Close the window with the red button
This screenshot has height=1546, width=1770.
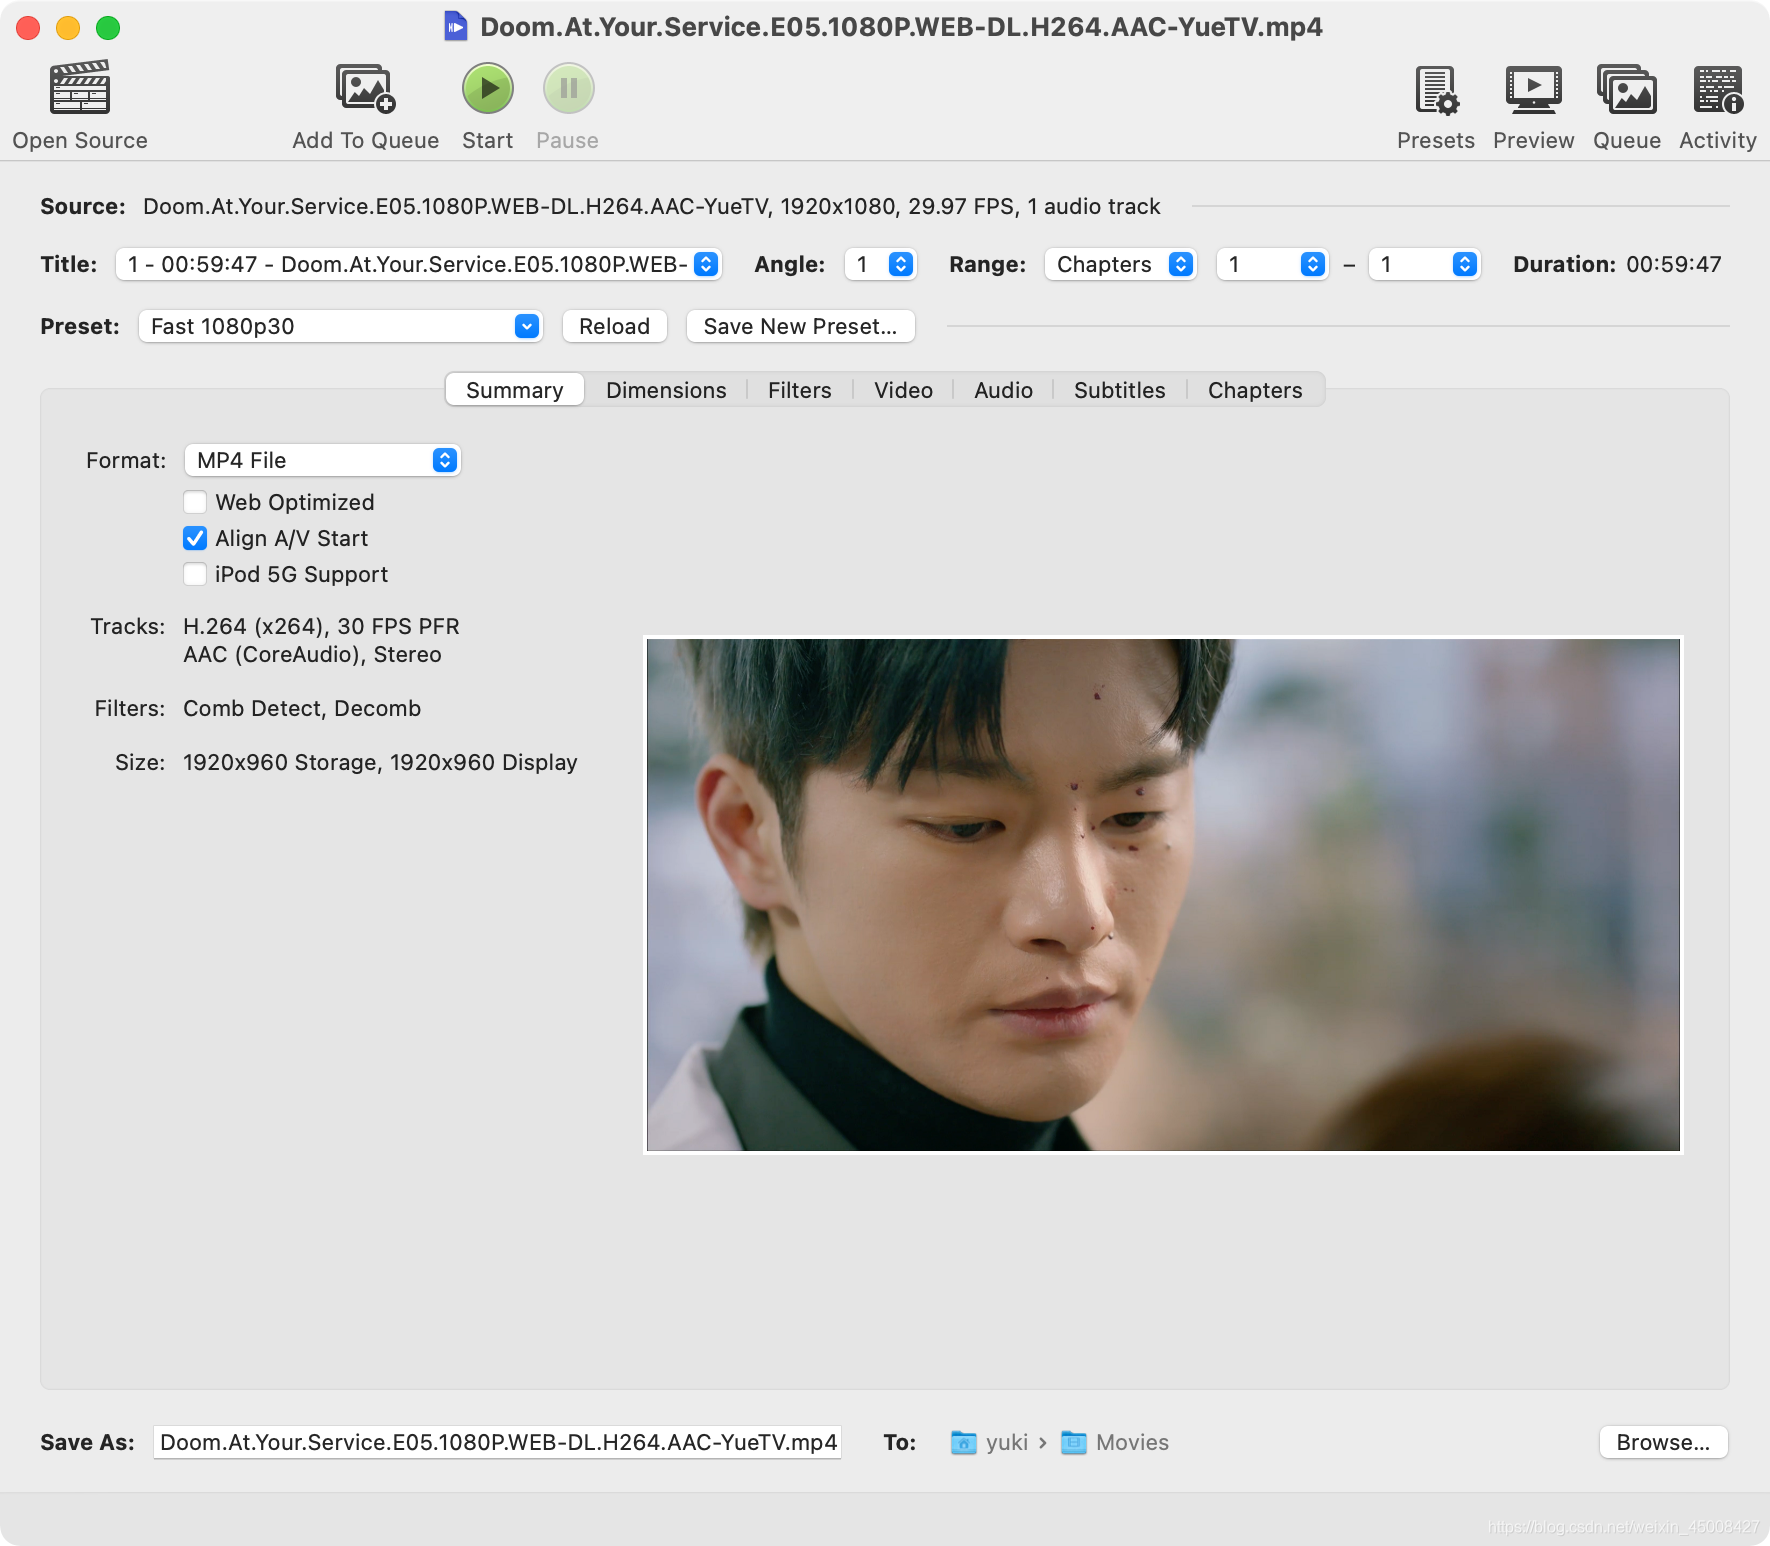point(28,28)
